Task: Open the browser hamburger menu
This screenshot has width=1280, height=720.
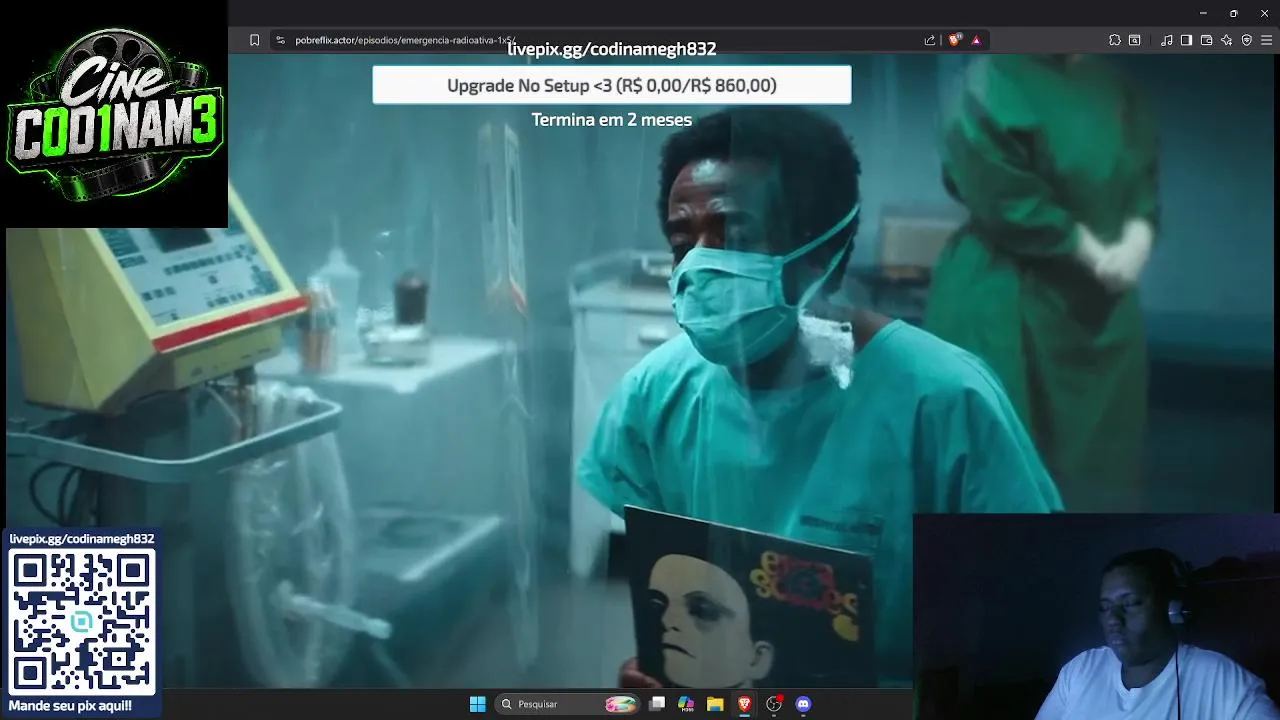Action: point(1267,40)
